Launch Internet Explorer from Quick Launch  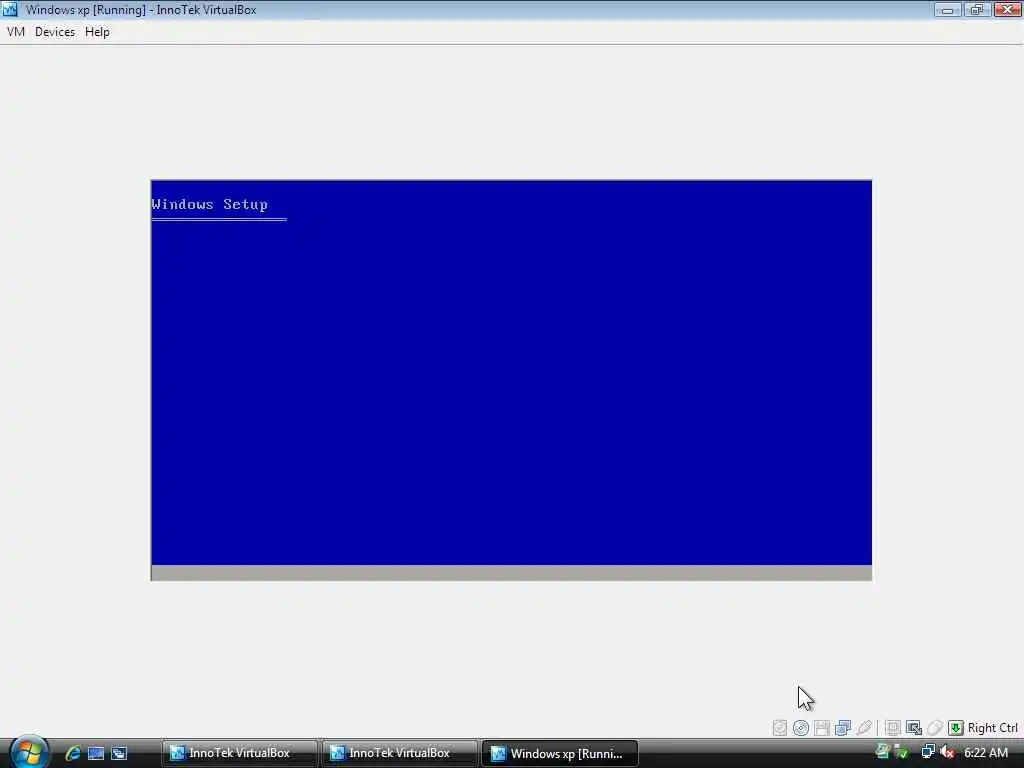coord(72,753)
